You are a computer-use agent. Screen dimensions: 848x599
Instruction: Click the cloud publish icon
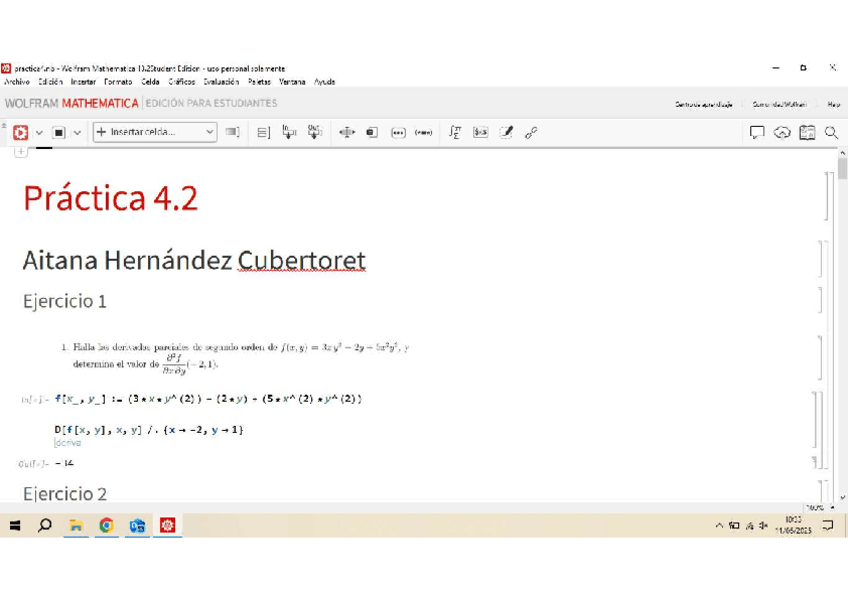782,132
